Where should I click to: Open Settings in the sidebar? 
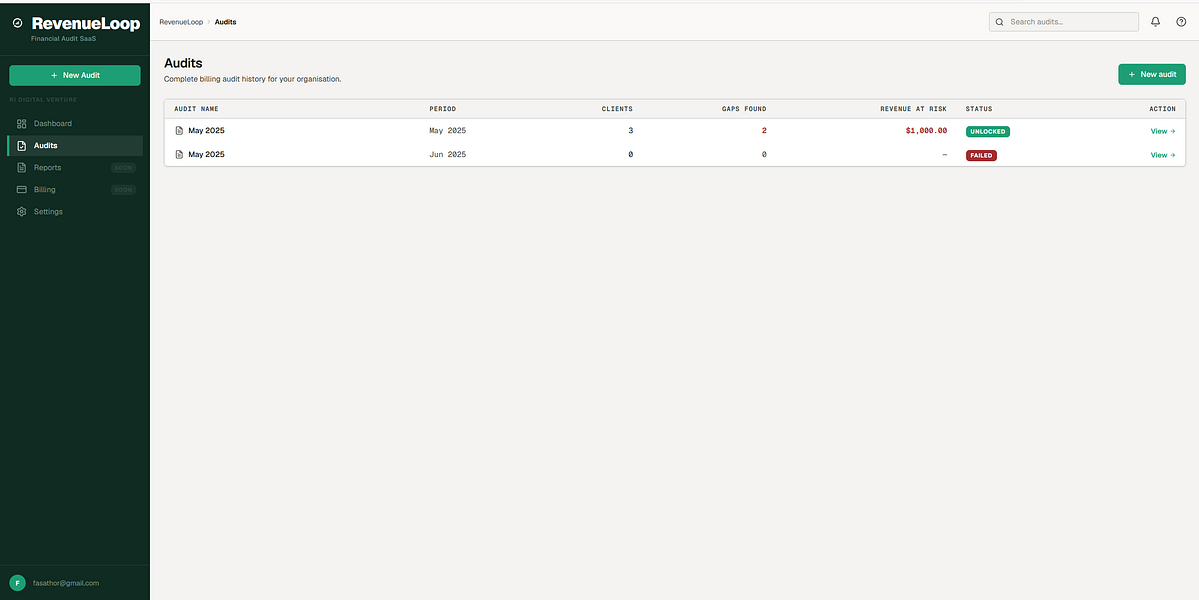click(75, 212)
